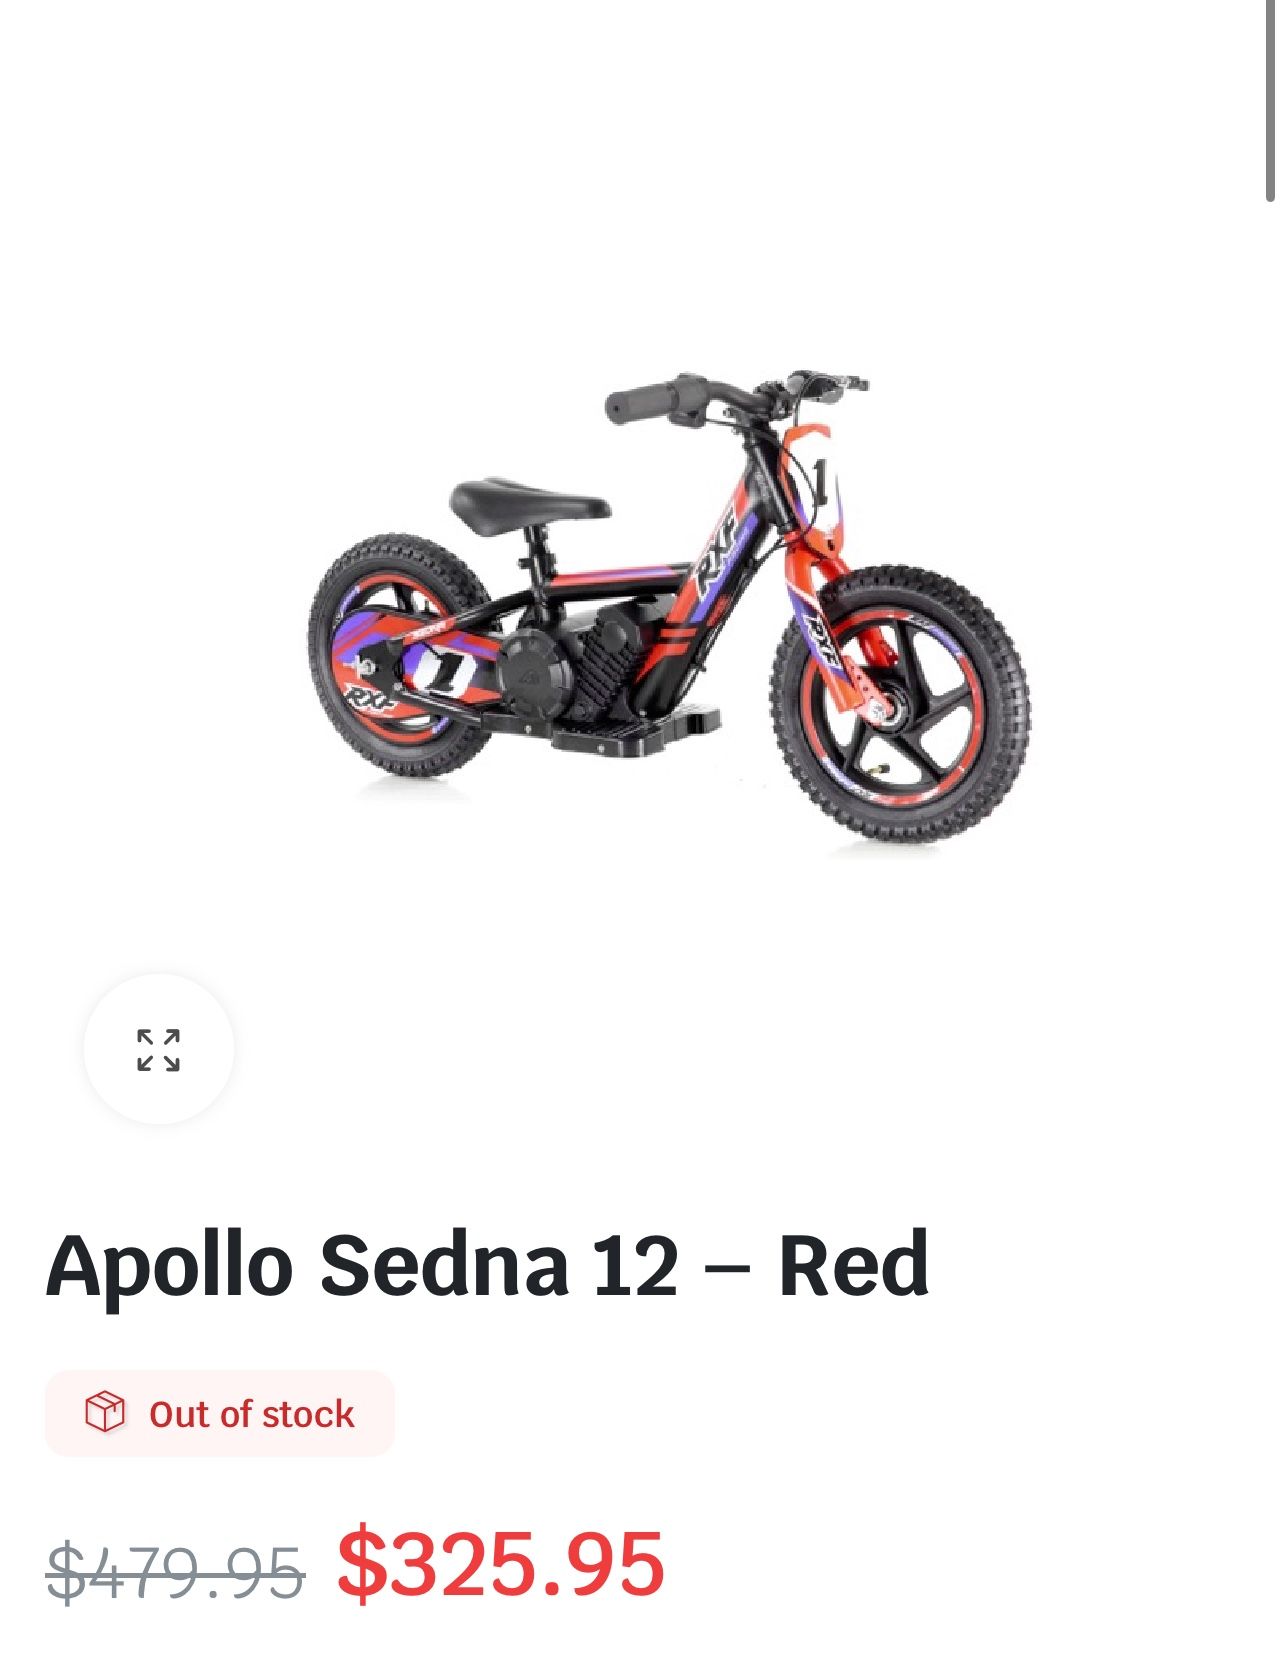1284x1663 pixels.
Task: Click the bike's front wheel in photo
Action: pos(900,704)
